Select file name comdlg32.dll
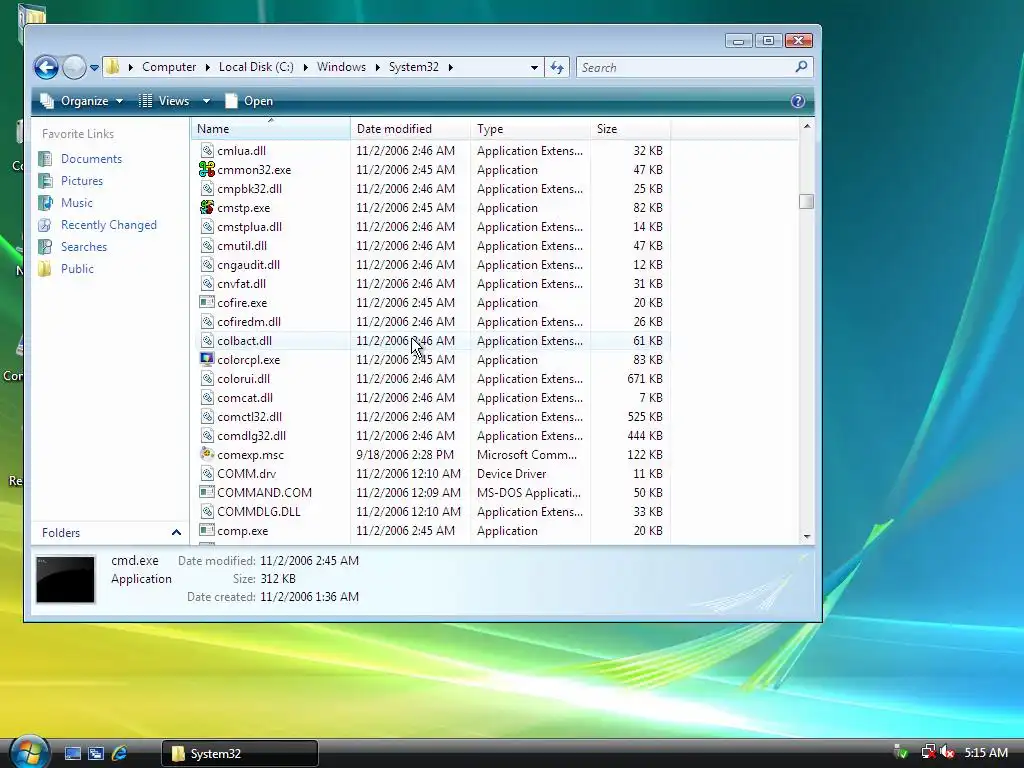 [251, 436]
